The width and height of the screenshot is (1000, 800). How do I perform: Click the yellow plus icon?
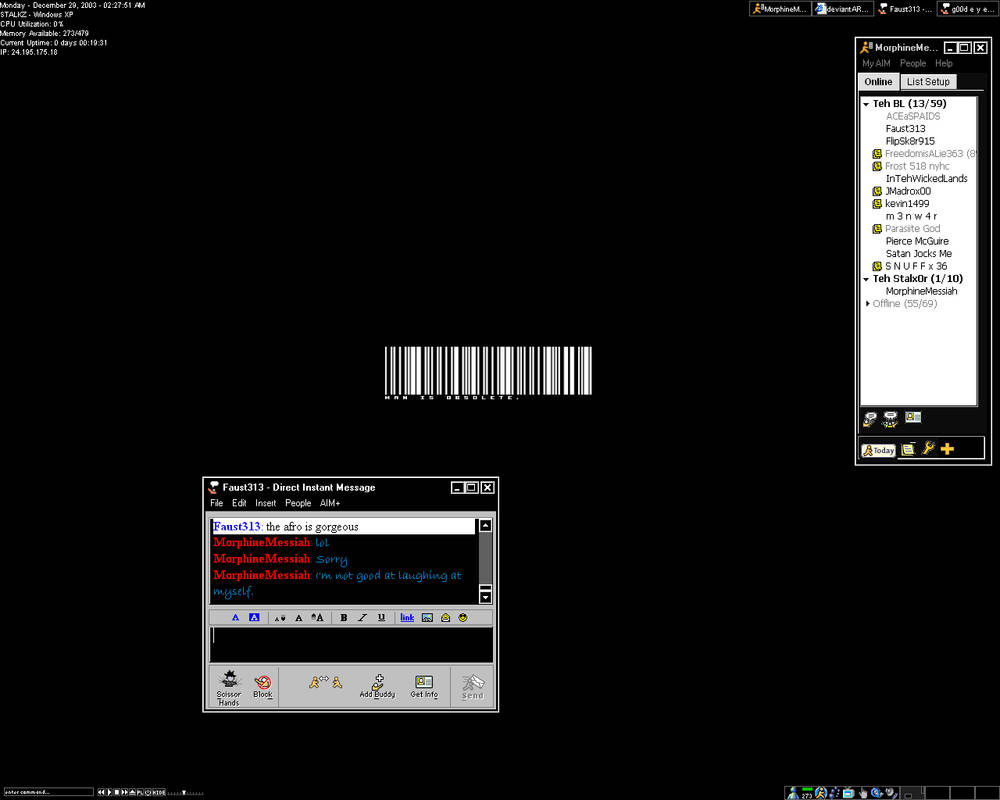click(947, 449)
